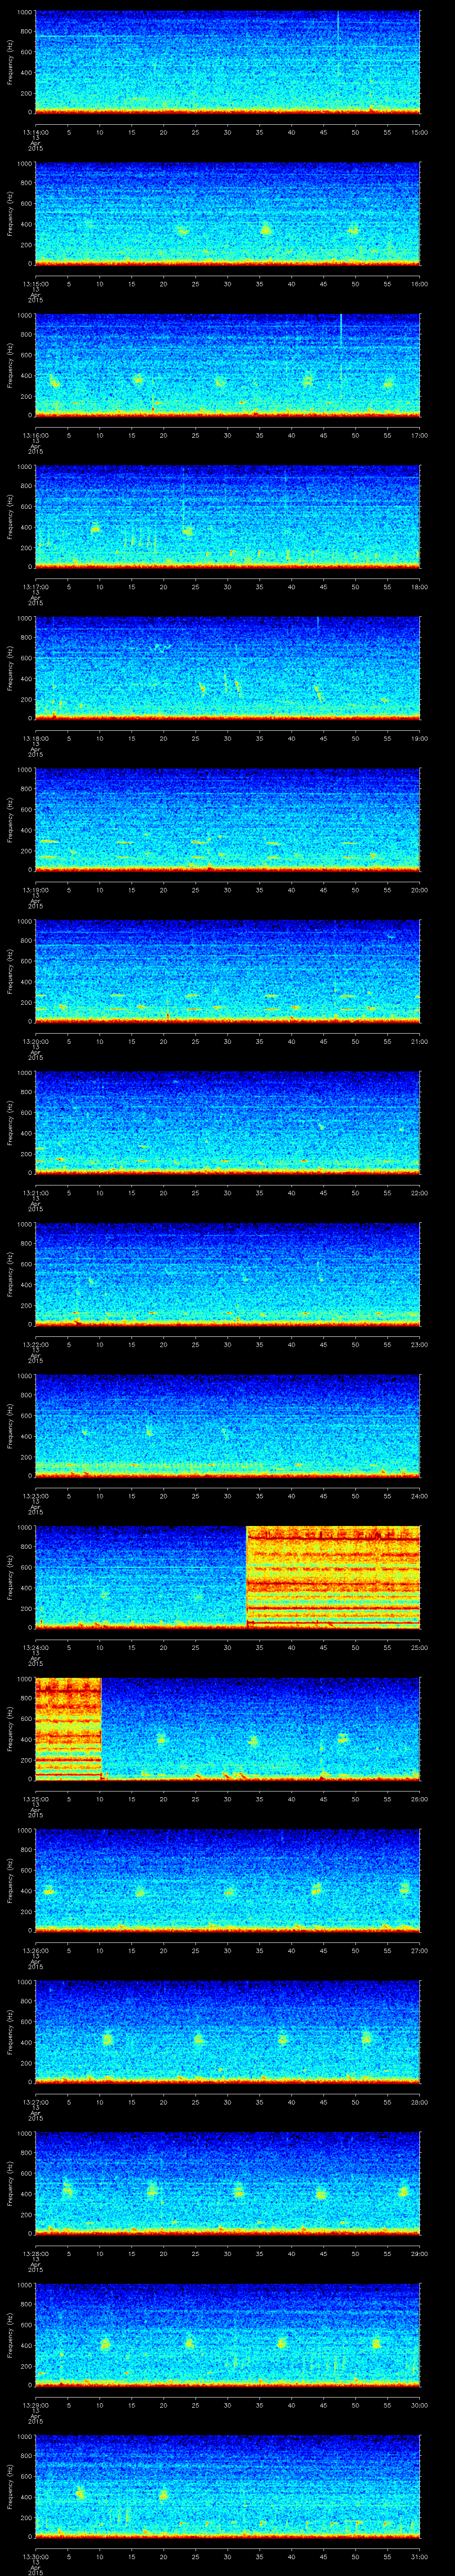
Task: Click the "31:00" end time label
Action: click(419, 2555)
